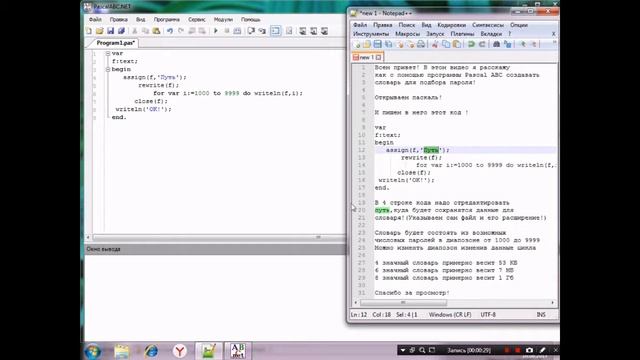This screenshot has width=640, height=360.
Task: Select the Program1.pas tab
Action: click(x=115, y=43)
